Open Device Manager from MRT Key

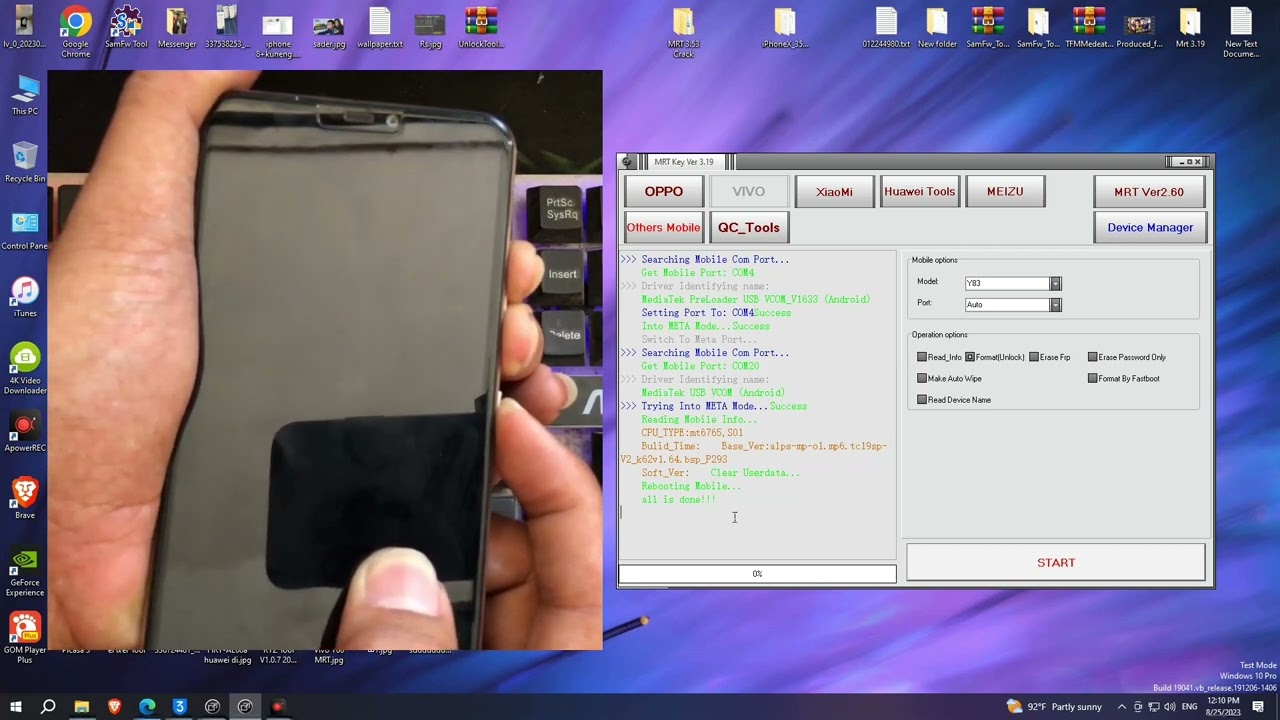coord(1150,227)
